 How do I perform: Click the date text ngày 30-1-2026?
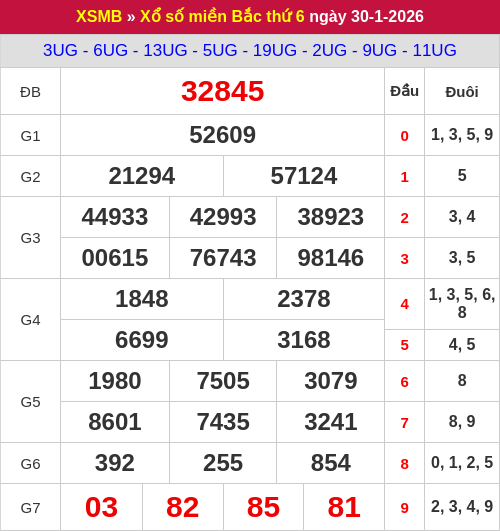367,16
